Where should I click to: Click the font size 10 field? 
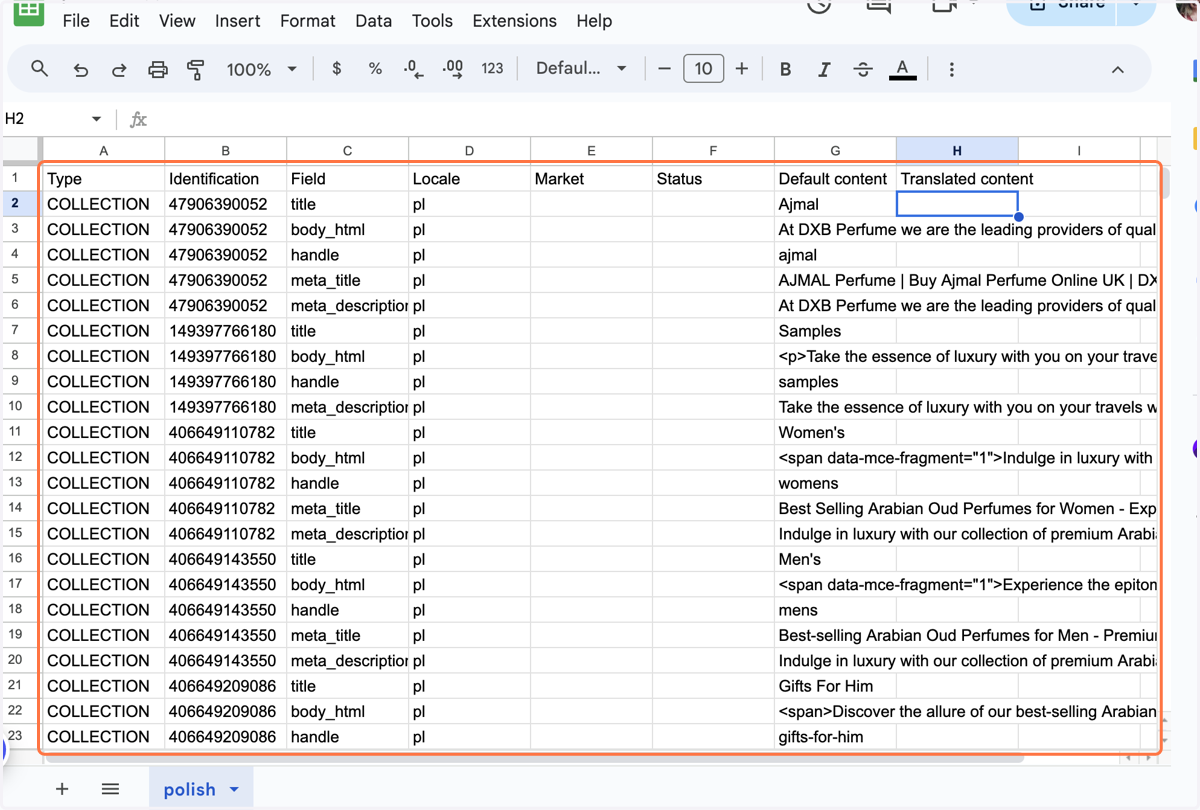pyautogui.click(x=703, y=69)
